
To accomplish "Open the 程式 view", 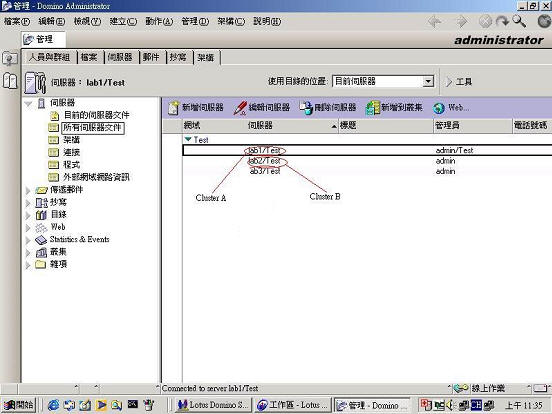I will coord(71,165).
